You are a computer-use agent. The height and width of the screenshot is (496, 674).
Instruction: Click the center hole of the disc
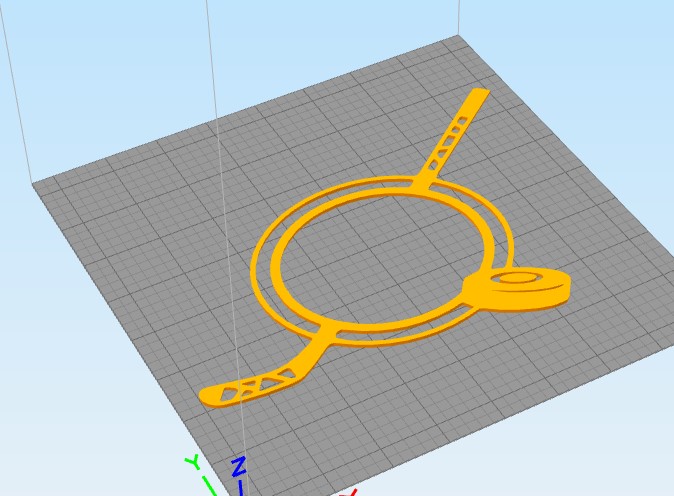tap(517, 278)
